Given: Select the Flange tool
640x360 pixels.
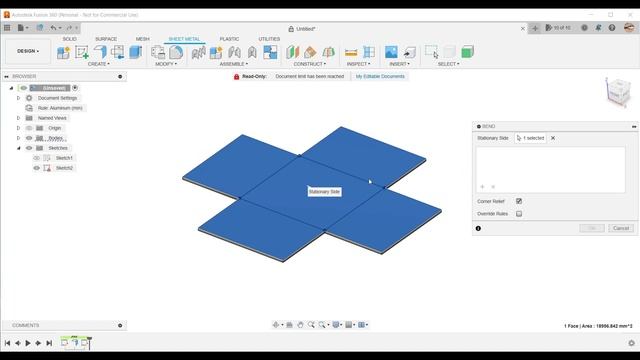Looking at the screenshot, I should [x=100, y=52].
